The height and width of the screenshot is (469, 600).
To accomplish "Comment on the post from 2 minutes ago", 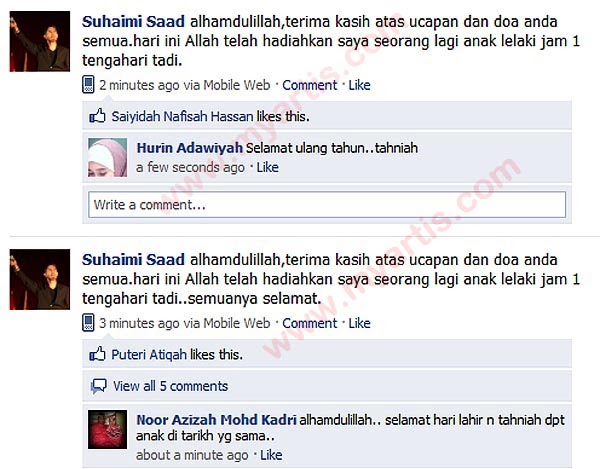I will tap(310, 85).
